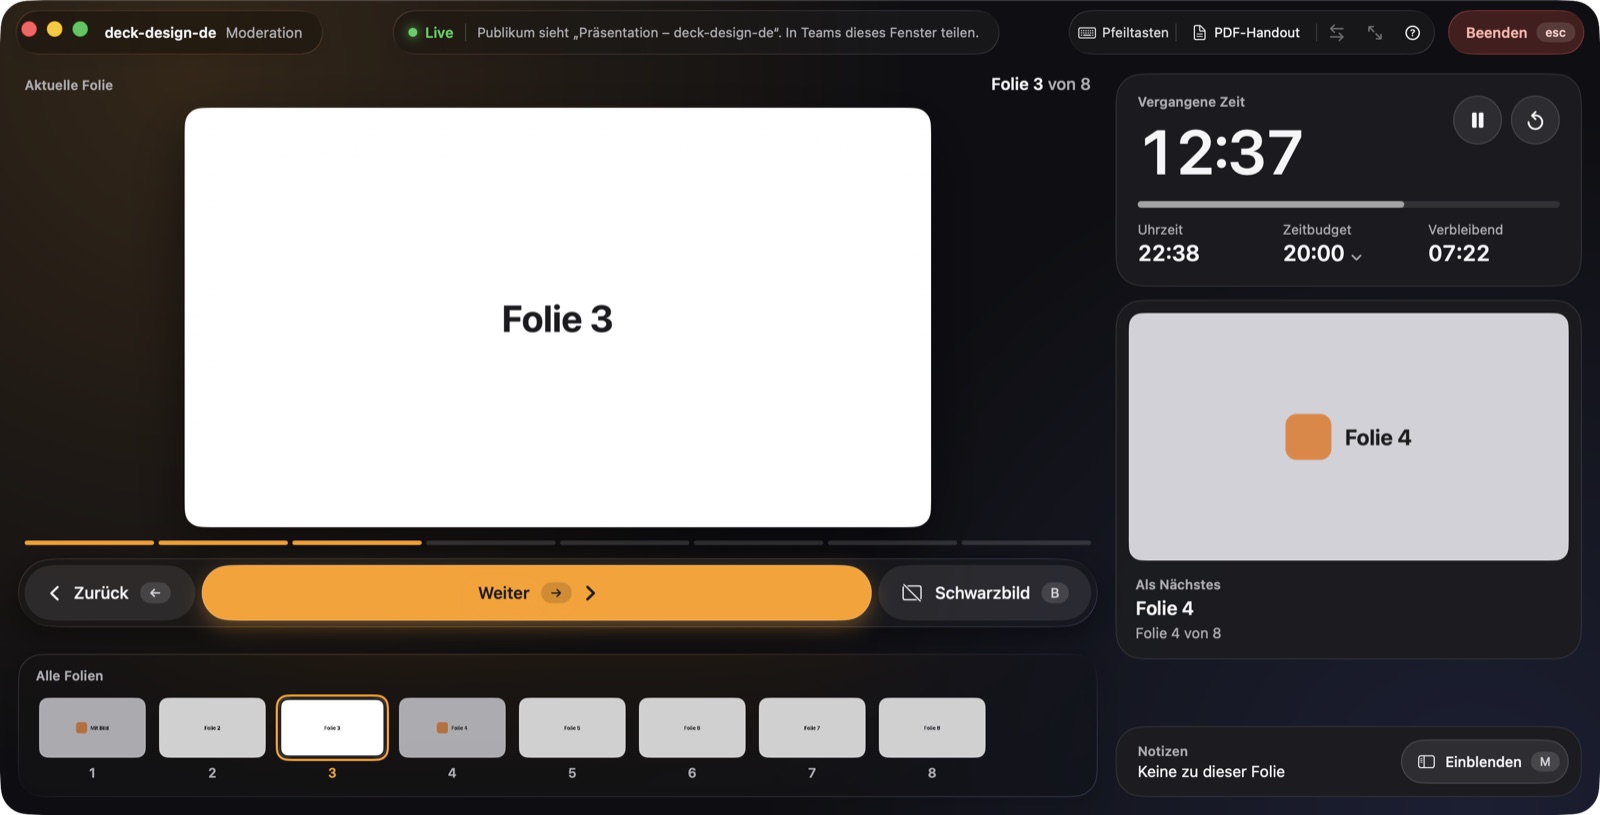Select slide thumbnail 1
Viewport: 1600px width, 815px height.
coord(92,727)
